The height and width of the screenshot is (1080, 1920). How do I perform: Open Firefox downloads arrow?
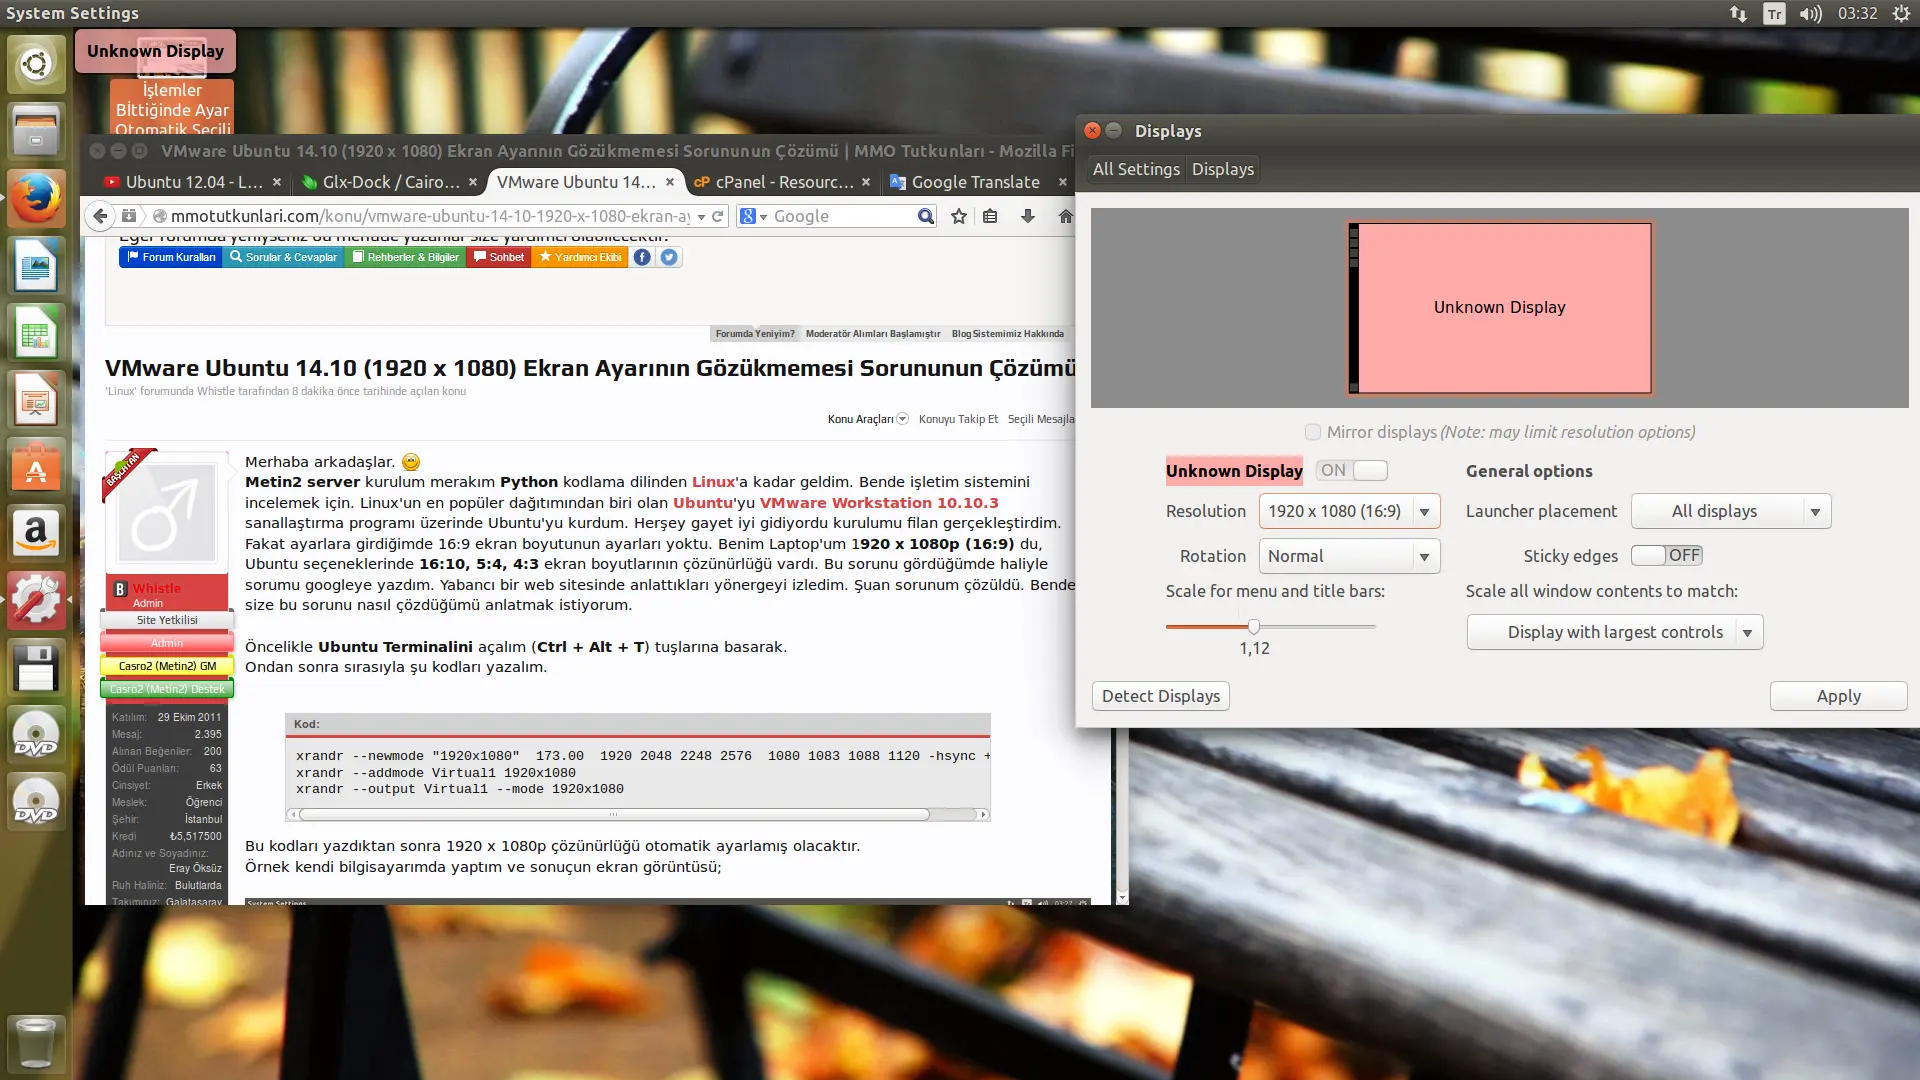[x=1027, y=216]
